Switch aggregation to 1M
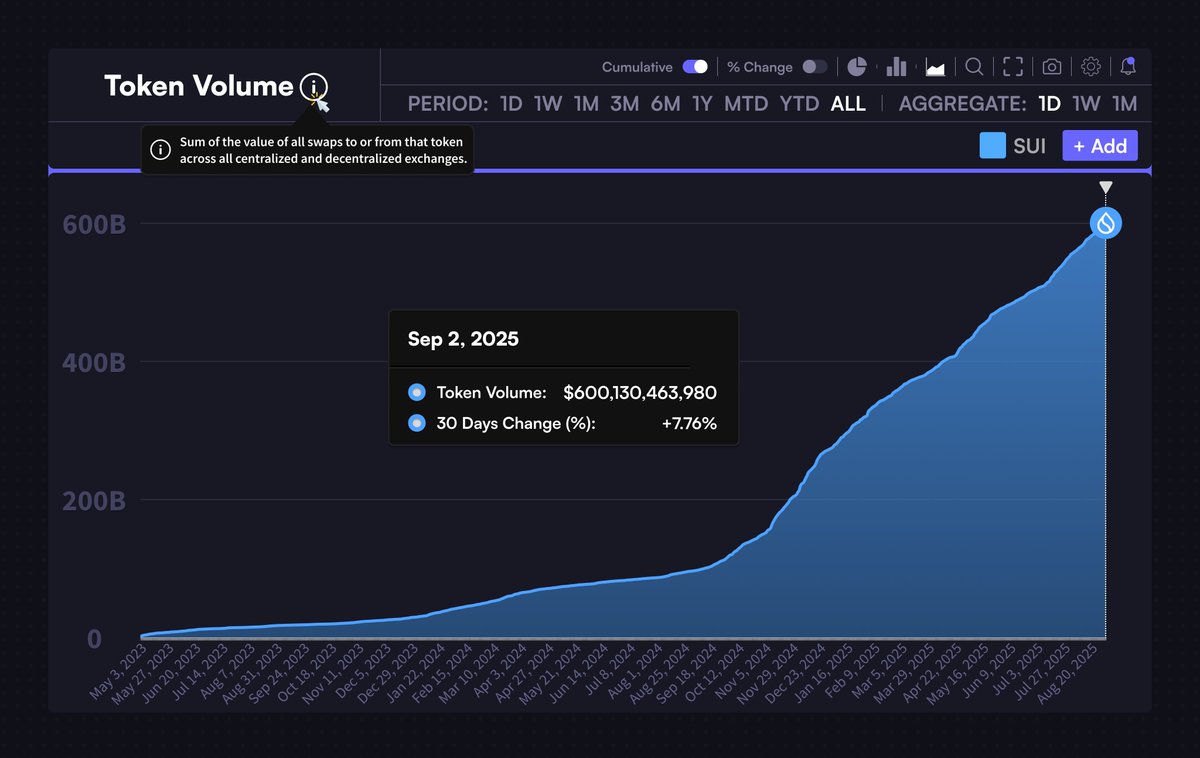The image size is (1200, 758). 1124,103
